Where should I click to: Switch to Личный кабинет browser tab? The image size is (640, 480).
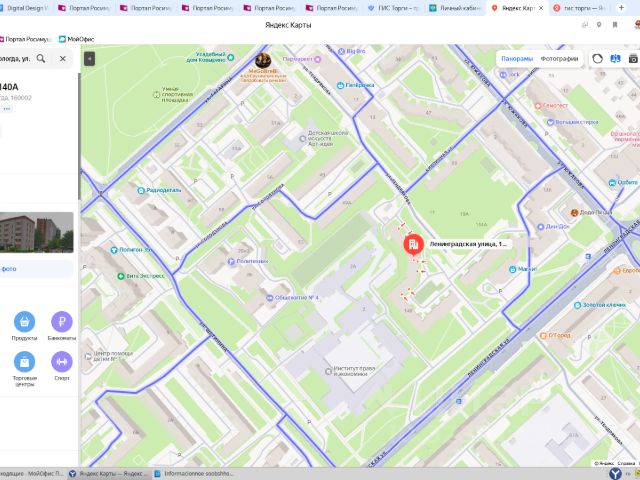455,8
